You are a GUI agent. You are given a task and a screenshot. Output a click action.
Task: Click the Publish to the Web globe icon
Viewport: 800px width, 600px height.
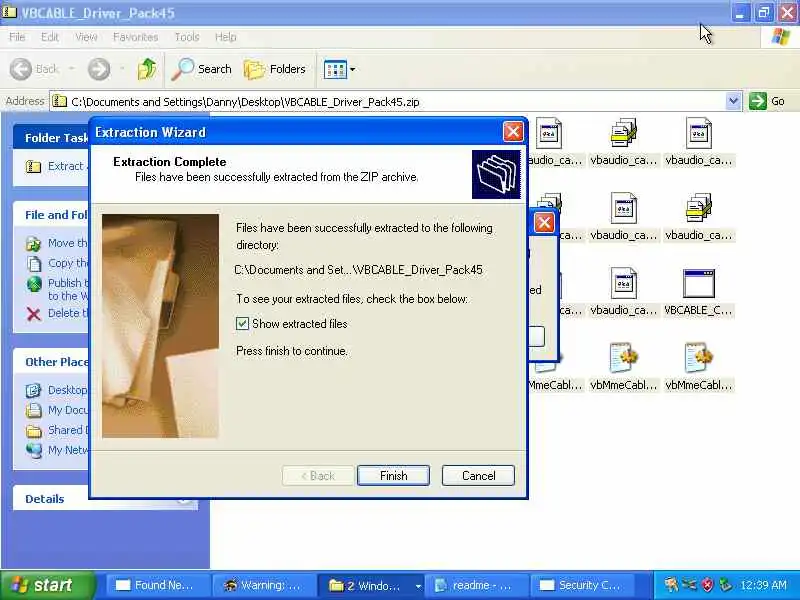(x=34, y=284)
